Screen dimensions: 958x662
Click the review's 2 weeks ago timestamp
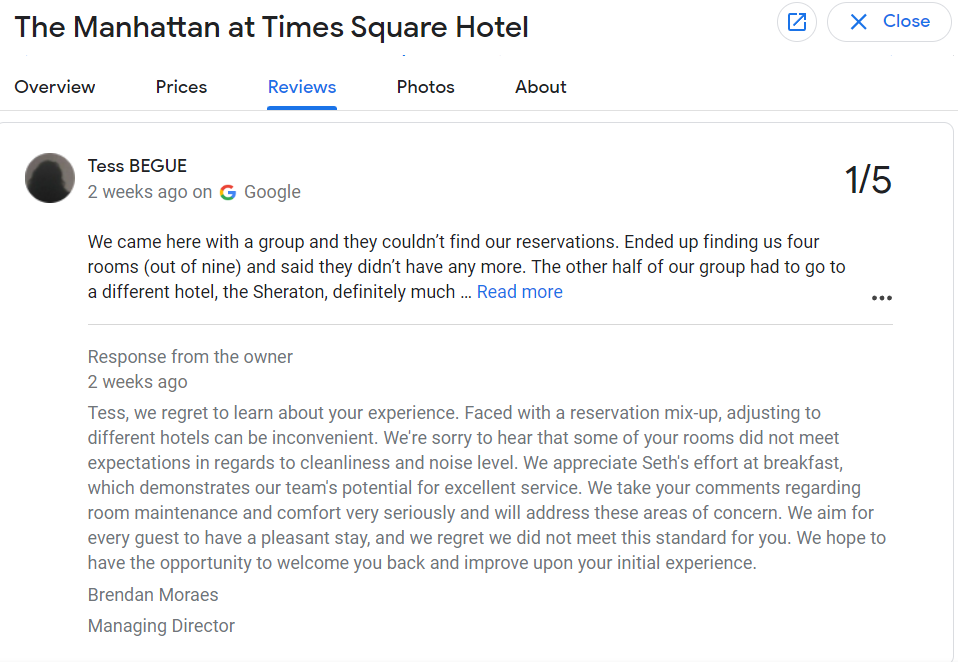pyautogui.click(x=137, y=192)
